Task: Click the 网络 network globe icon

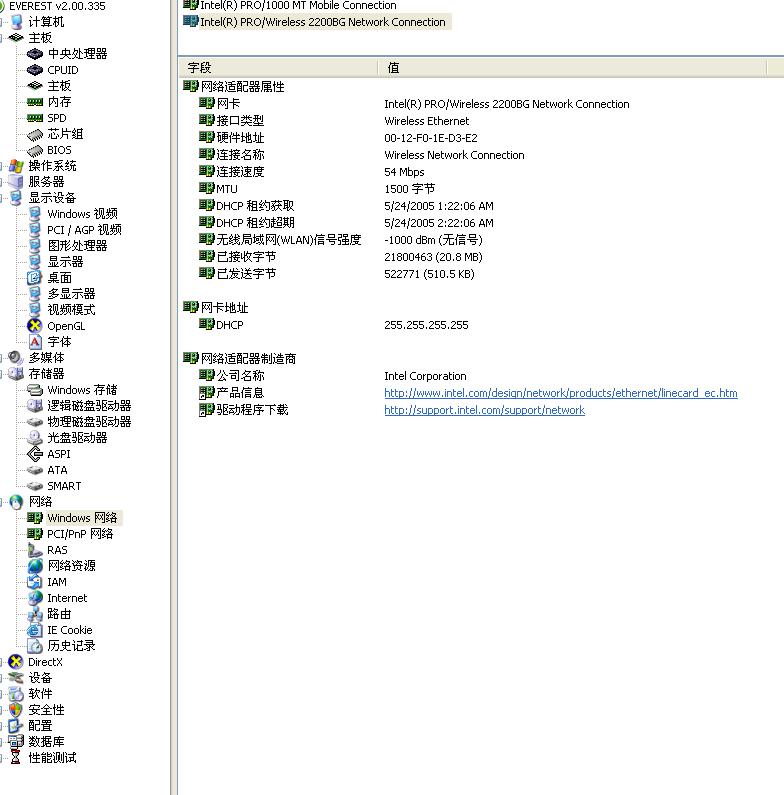Action: pos(16,502)
